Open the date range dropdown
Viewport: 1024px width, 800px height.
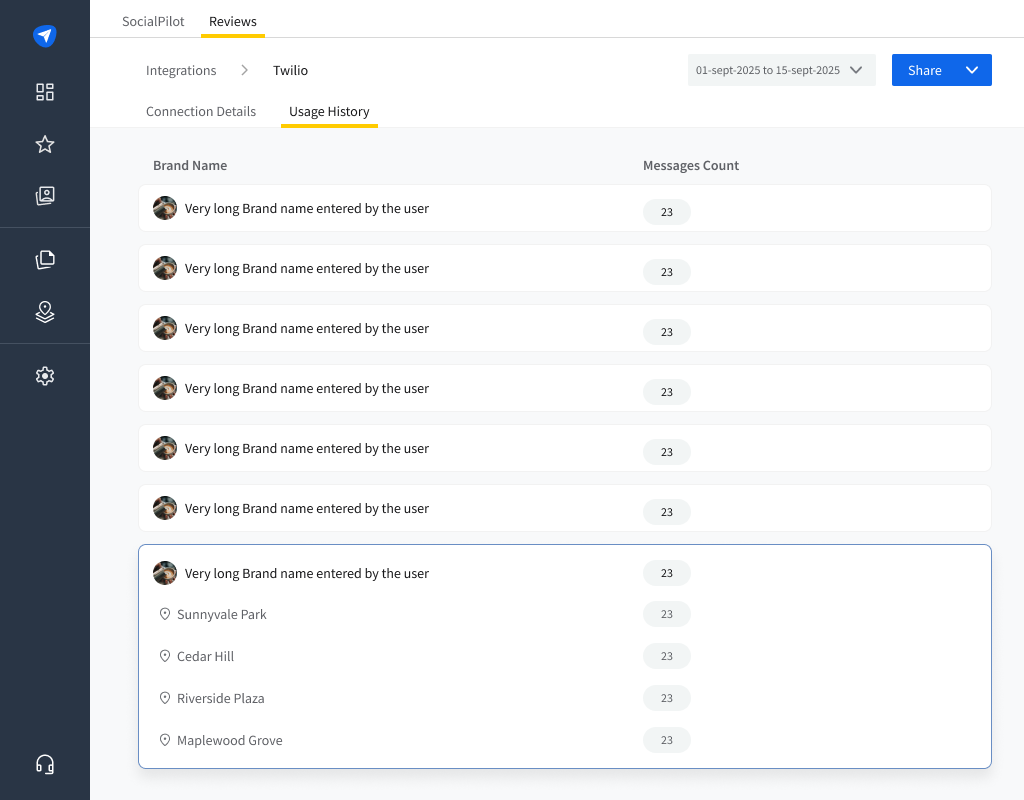(781, 70)
